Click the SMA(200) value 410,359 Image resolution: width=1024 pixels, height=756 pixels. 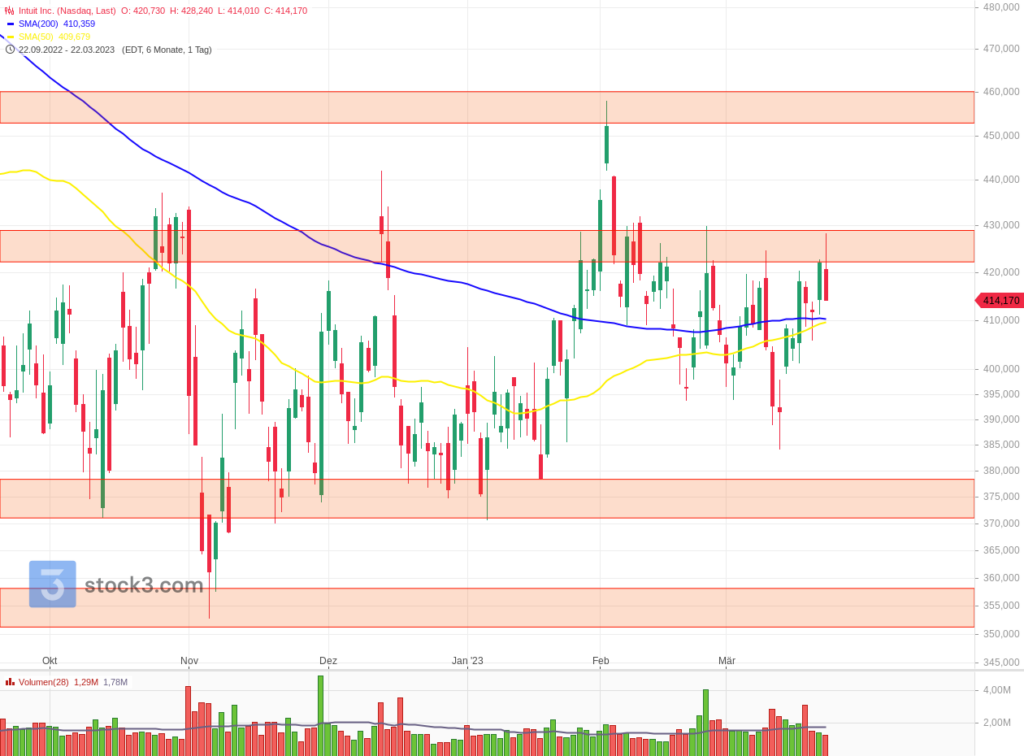click(79, 24)
